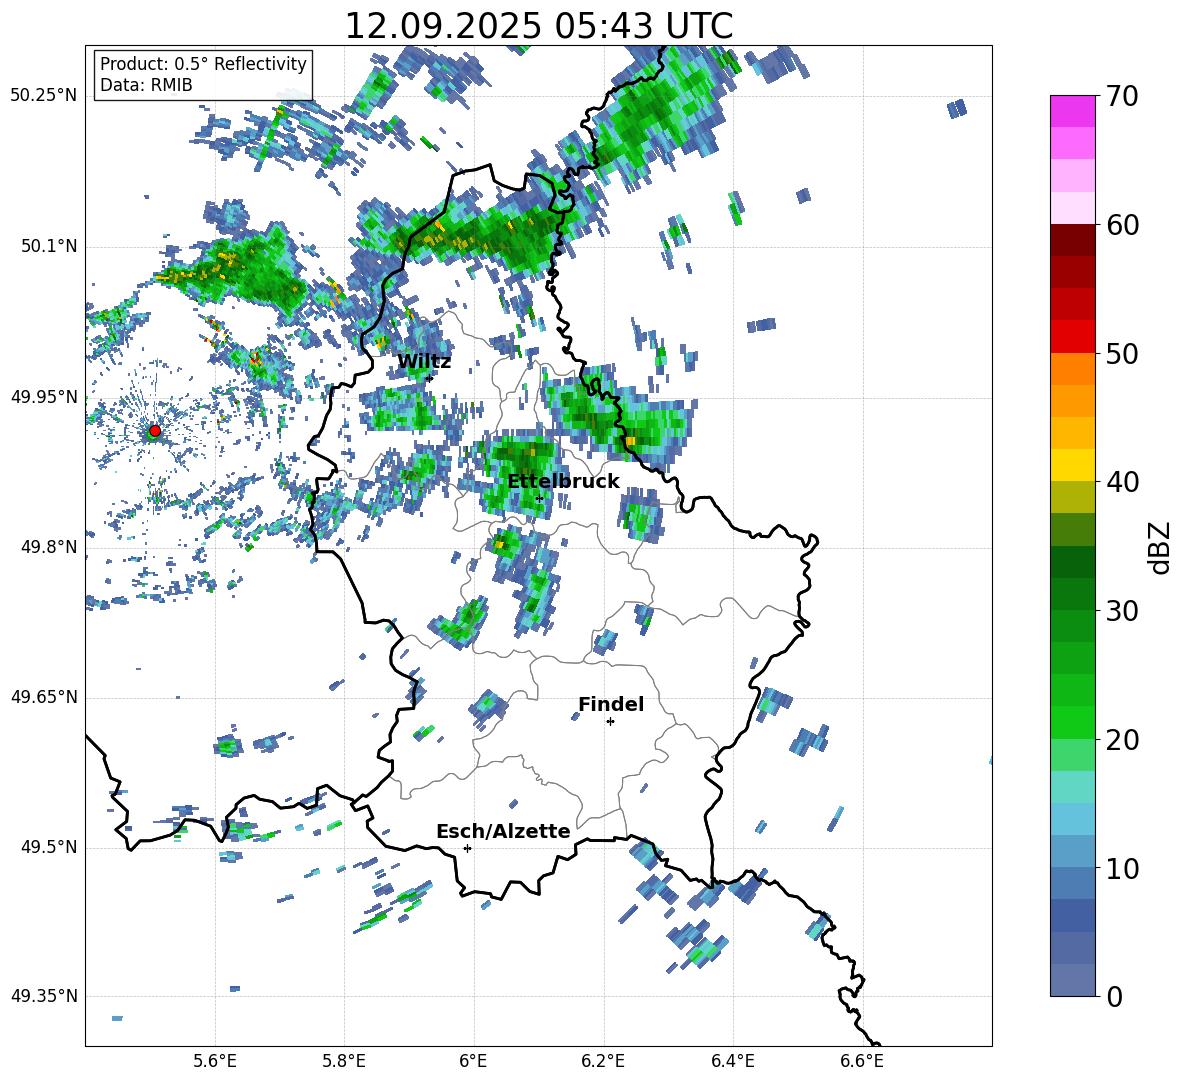Click the Findel station label
This screenshot has height=1081, width=1184.
[x=611, y=704]
